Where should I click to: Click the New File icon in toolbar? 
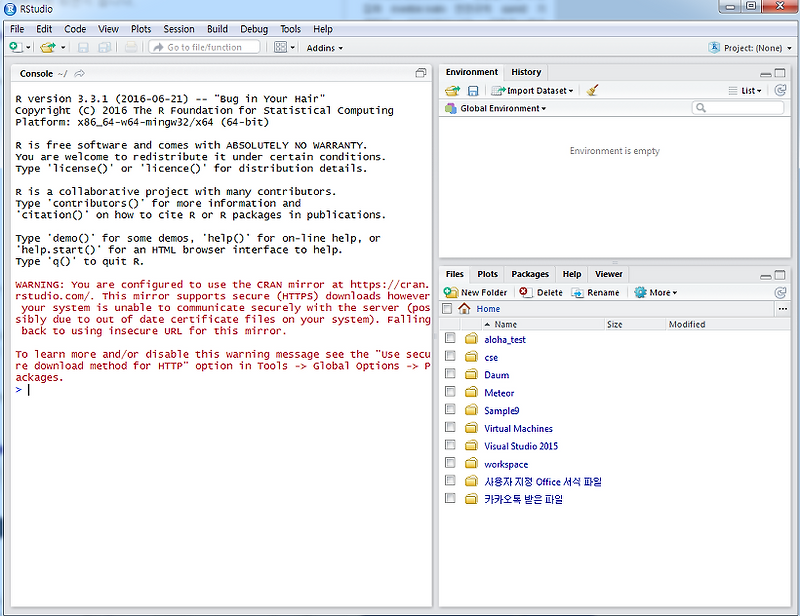pyautogui.click(x=16, y=47)
